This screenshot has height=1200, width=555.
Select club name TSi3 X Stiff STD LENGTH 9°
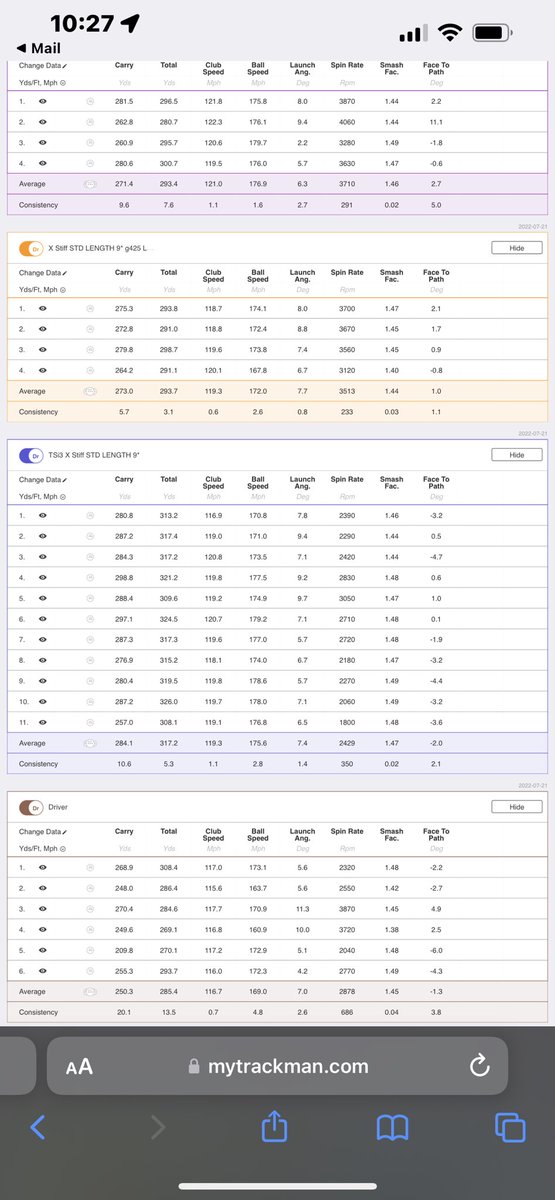94,455
